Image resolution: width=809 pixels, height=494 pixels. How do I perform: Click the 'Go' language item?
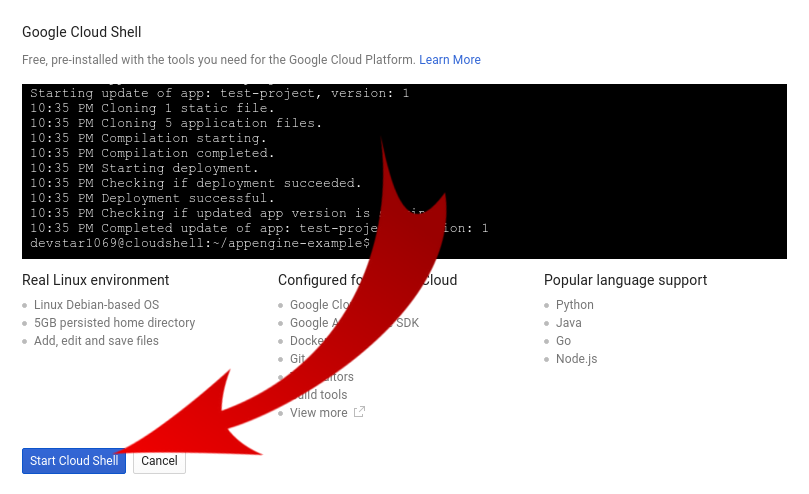tap(563, 341)
